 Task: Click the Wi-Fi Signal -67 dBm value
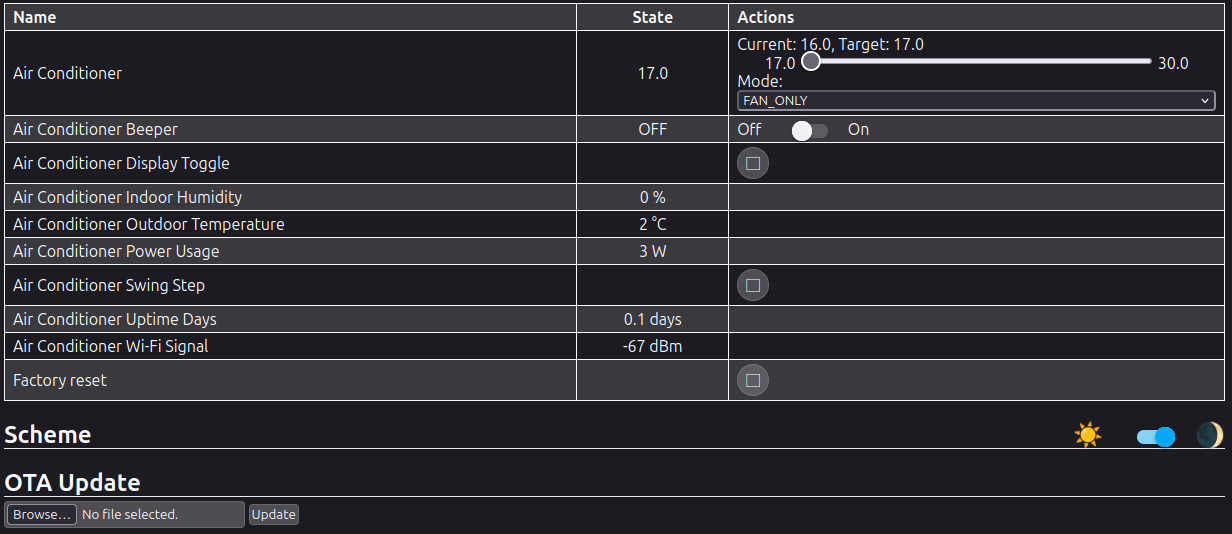pos(652,347)
